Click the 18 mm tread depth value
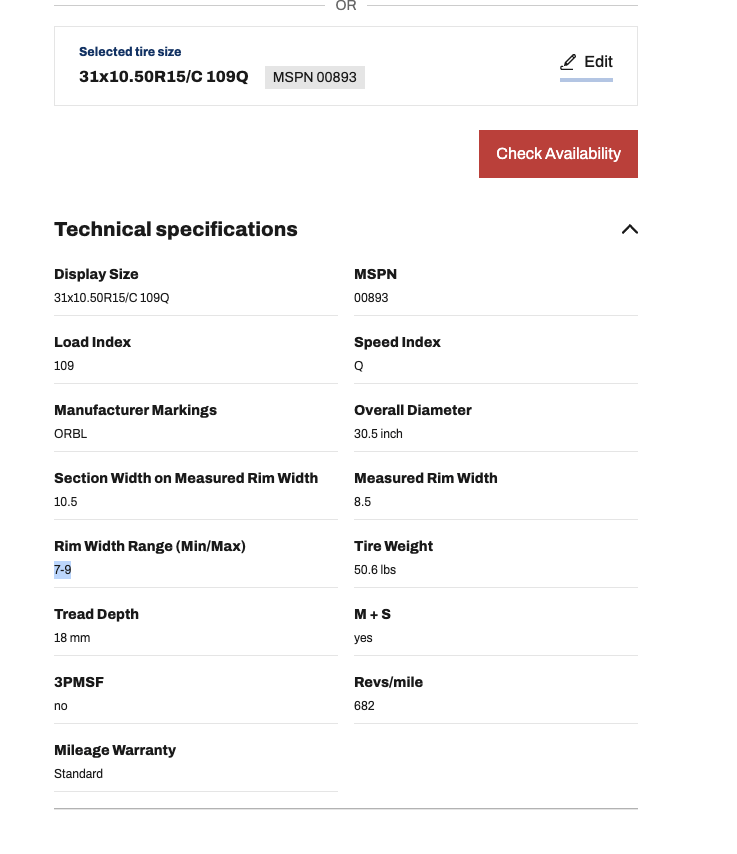Screen dimensions: 737x854 pyautogui.click(x=72, y=638)
